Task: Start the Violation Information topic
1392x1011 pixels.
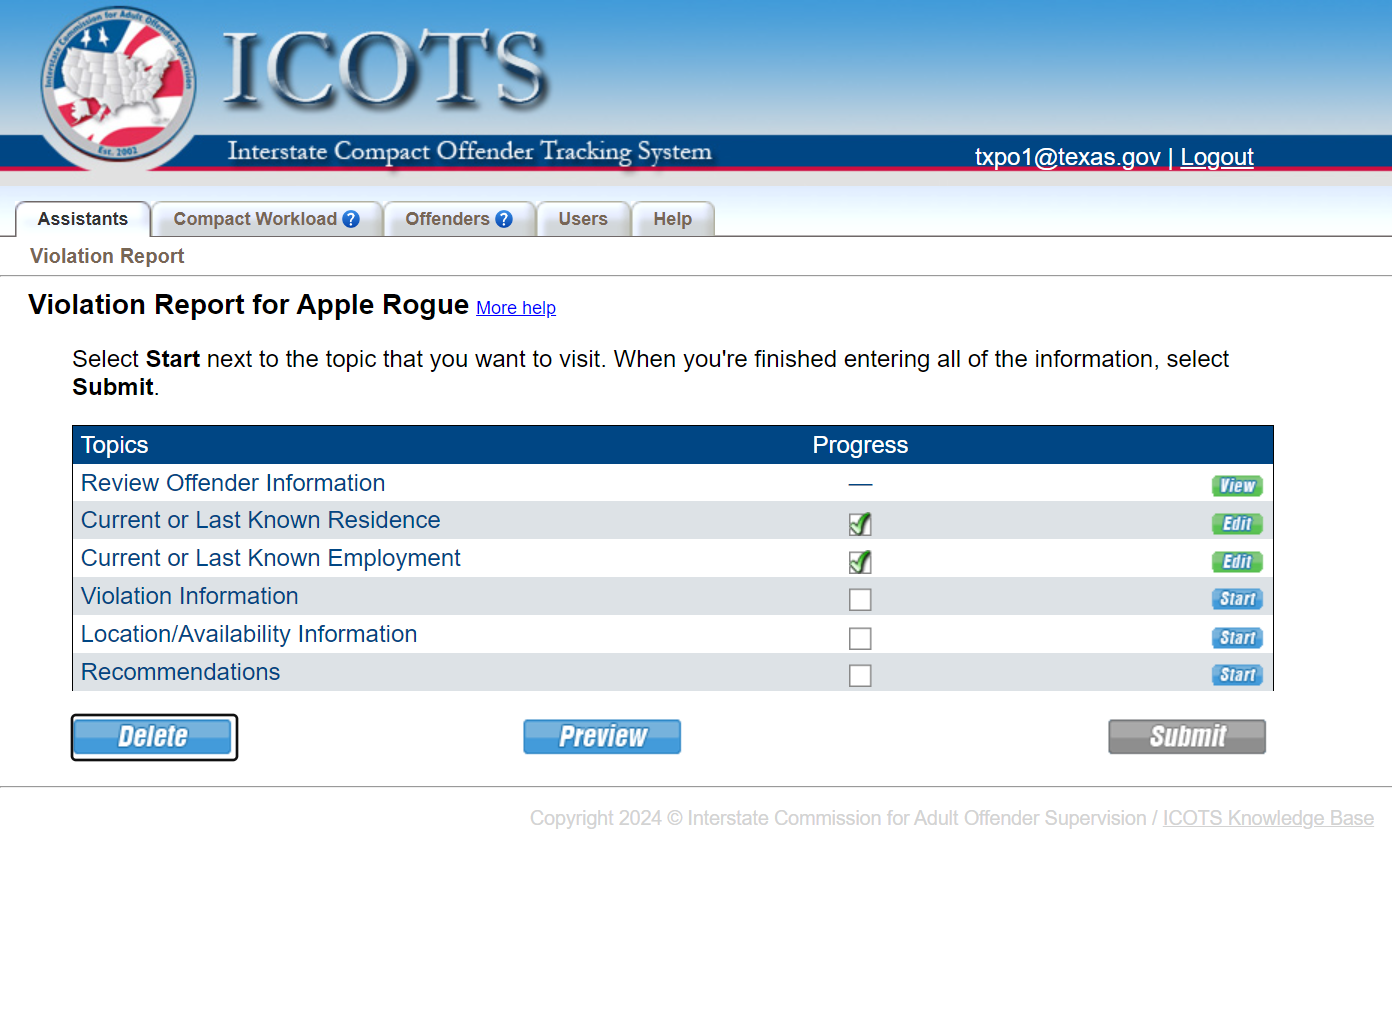Action: click(x=1237, y=599)
